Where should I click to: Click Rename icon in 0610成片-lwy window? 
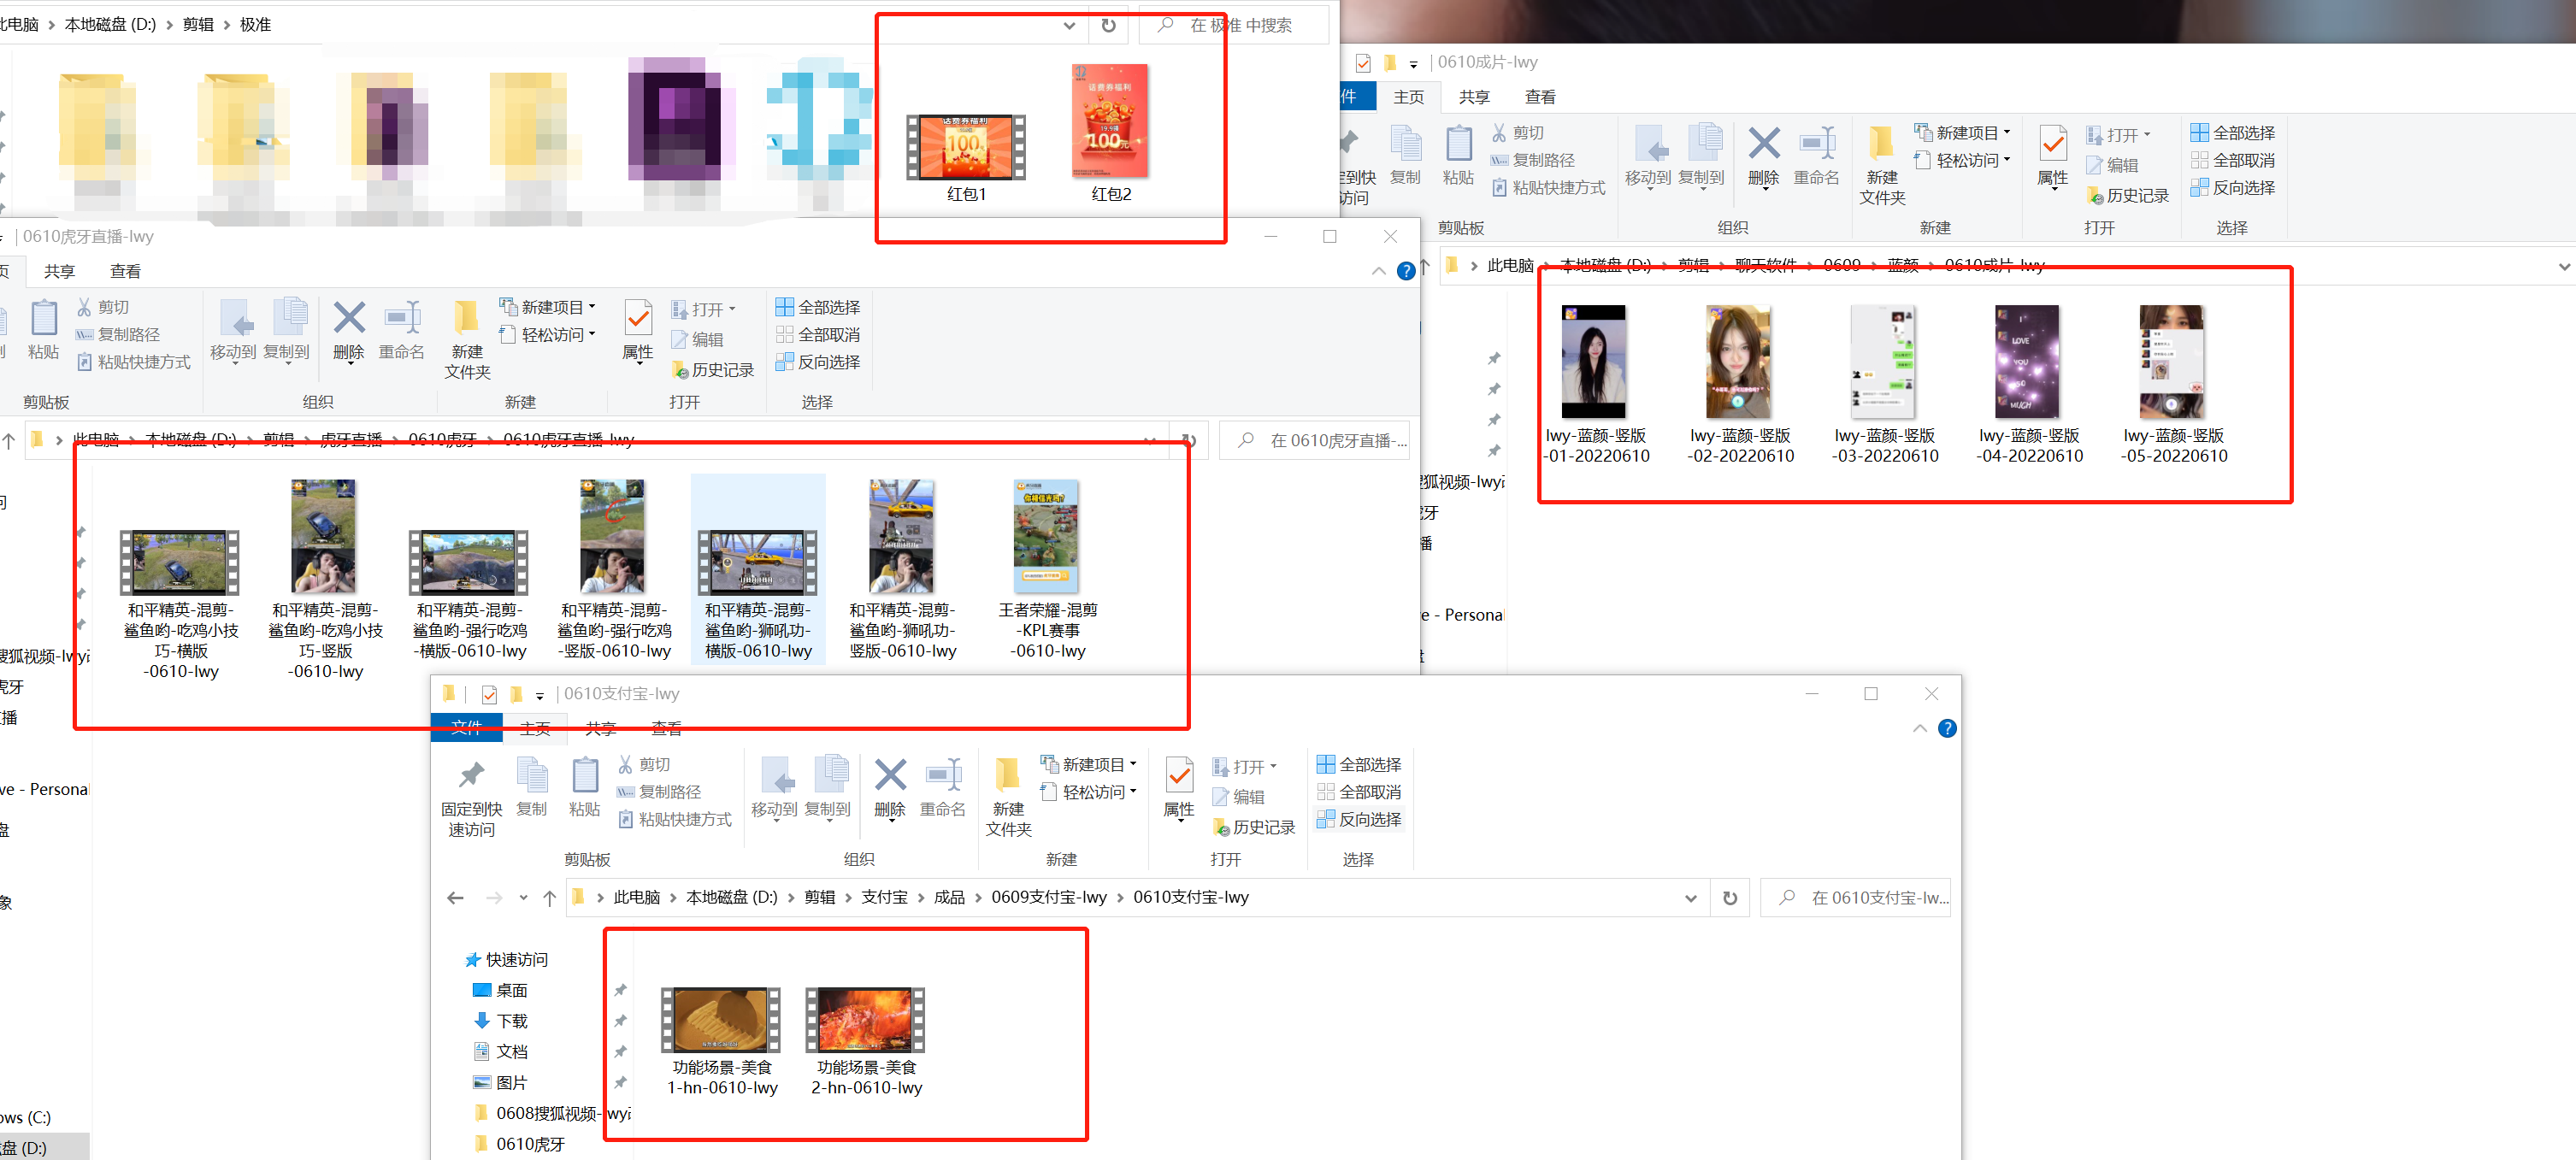(x=1817, y=157)
